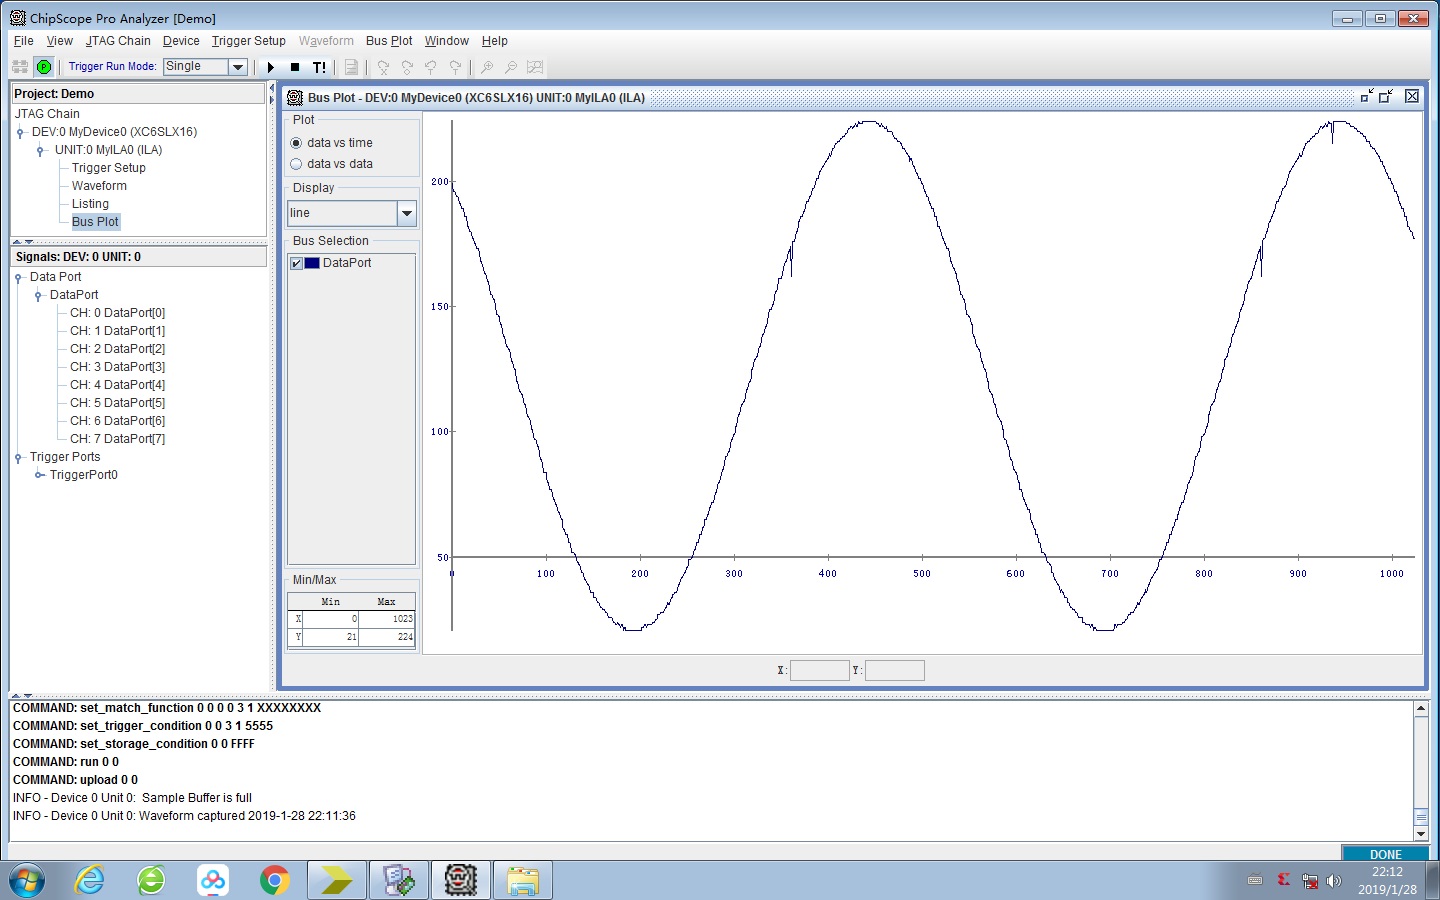Click the Run Trigger play arrow
Viewport: 1440px width, 900px height.
tap(271, 67)
